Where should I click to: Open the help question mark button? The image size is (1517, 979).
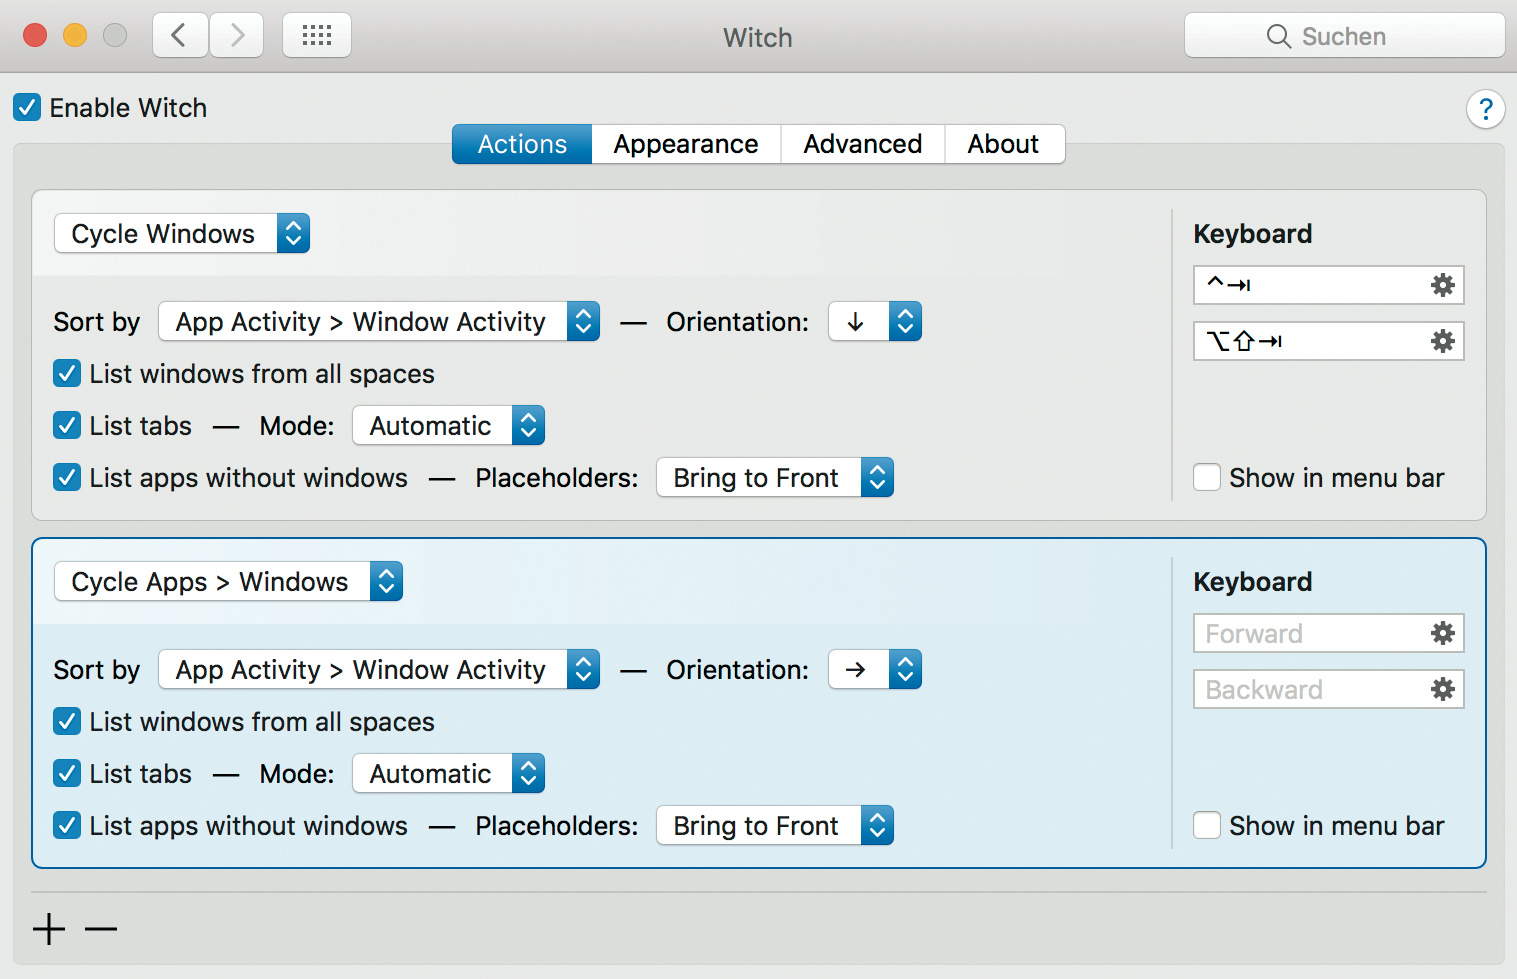pyautogui.click(x=1485, y=108)
